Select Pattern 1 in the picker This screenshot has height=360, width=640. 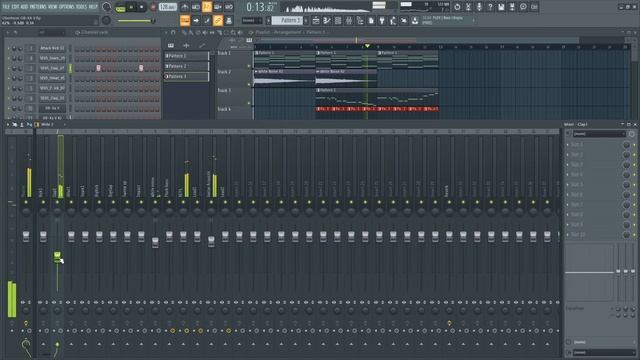(187, 56)
